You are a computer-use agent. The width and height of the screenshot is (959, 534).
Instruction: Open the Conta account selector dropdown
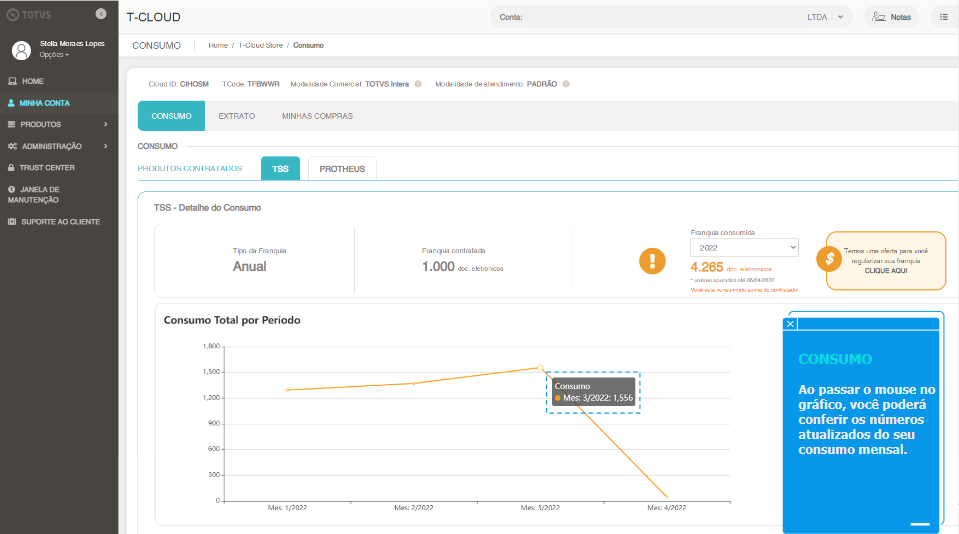coord(671,17)
